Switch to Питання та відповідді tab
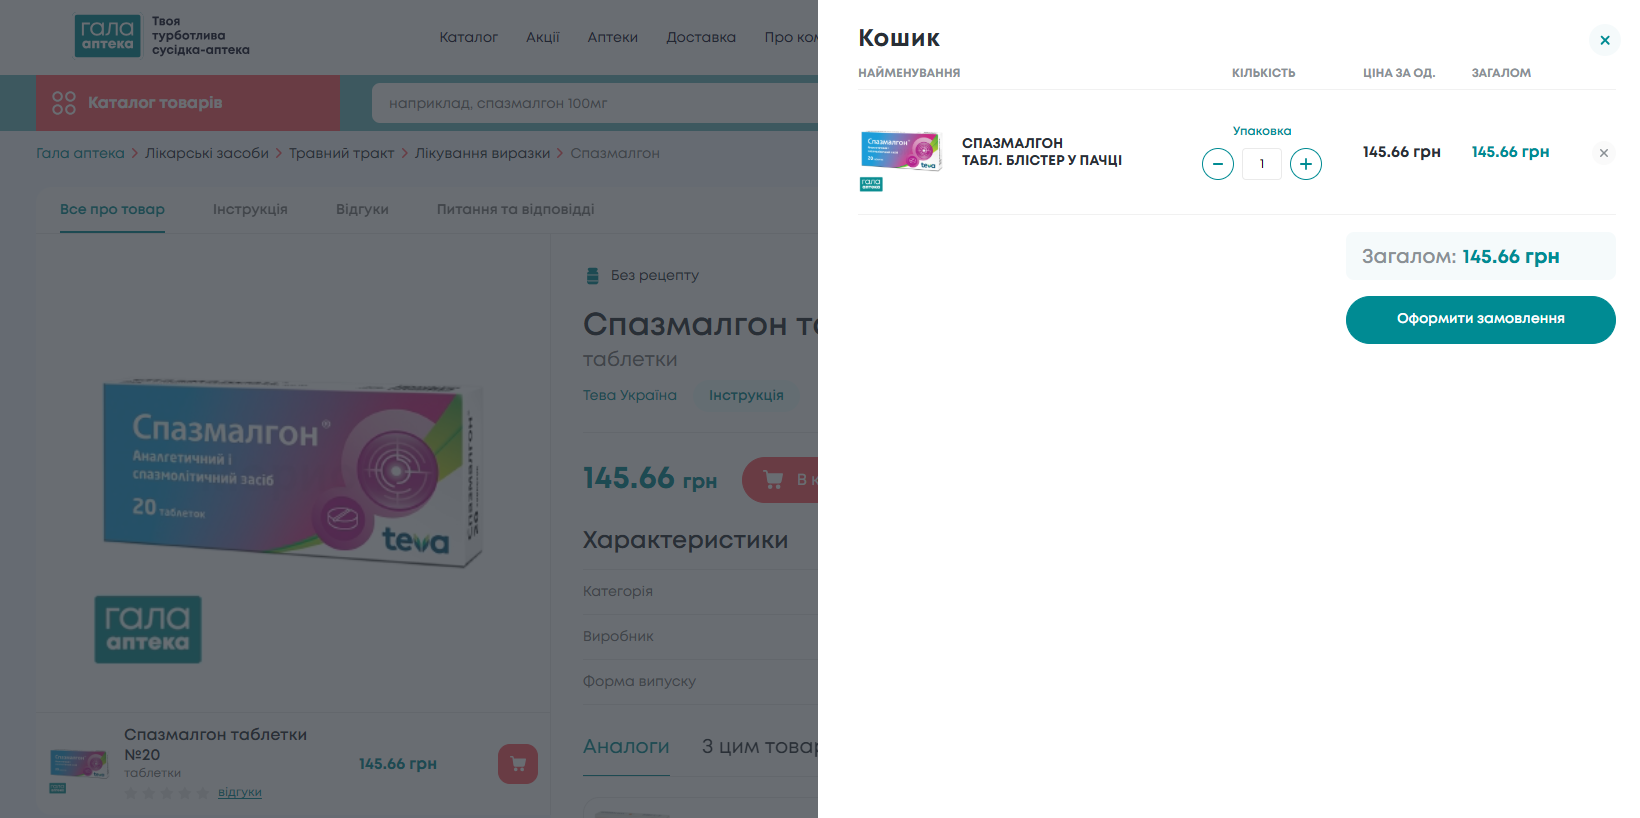Image resolution: width=1640 pixels, height=818 pixels. tap(515, 209)
